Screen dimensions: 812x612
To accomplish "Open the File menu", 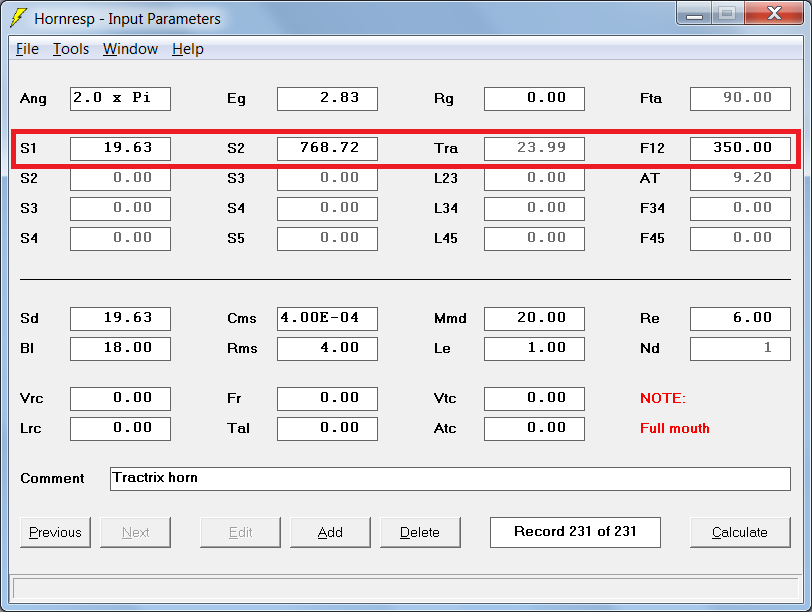I will tap(27, 49).
